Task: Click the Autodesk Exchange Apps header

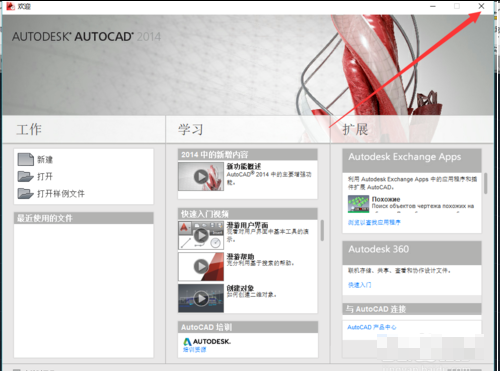Action: coord(412,160)
